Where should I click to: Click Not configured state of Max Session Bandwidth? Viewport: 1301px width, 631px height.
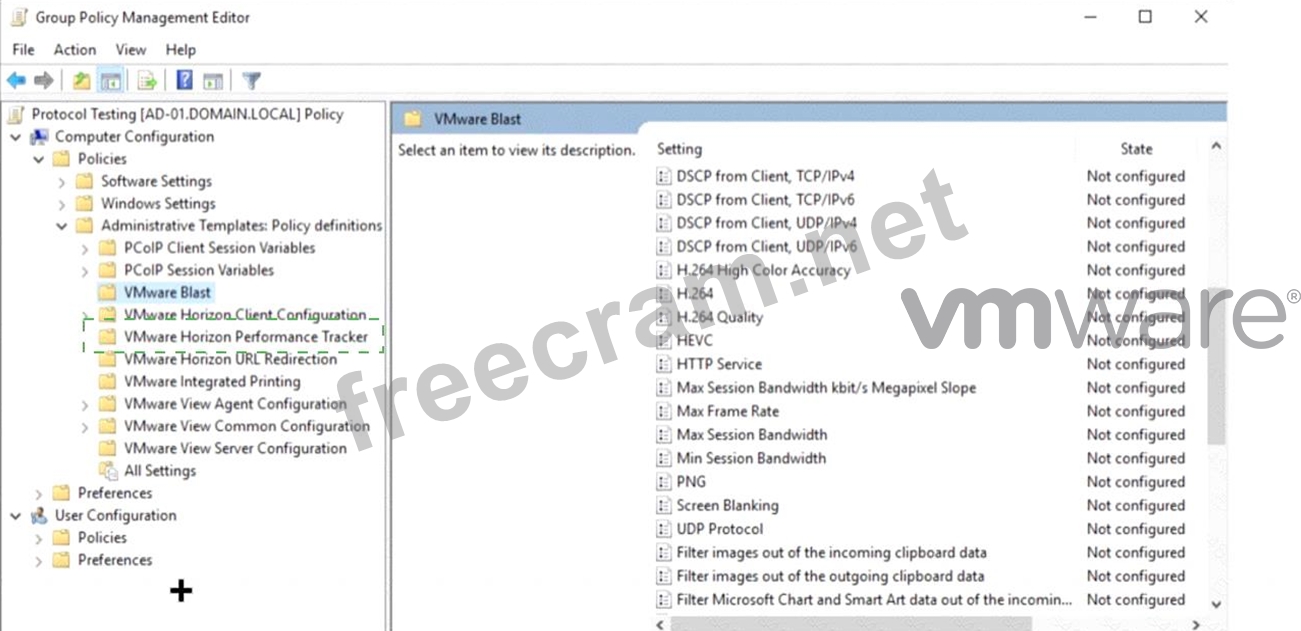click(1136, 435)
